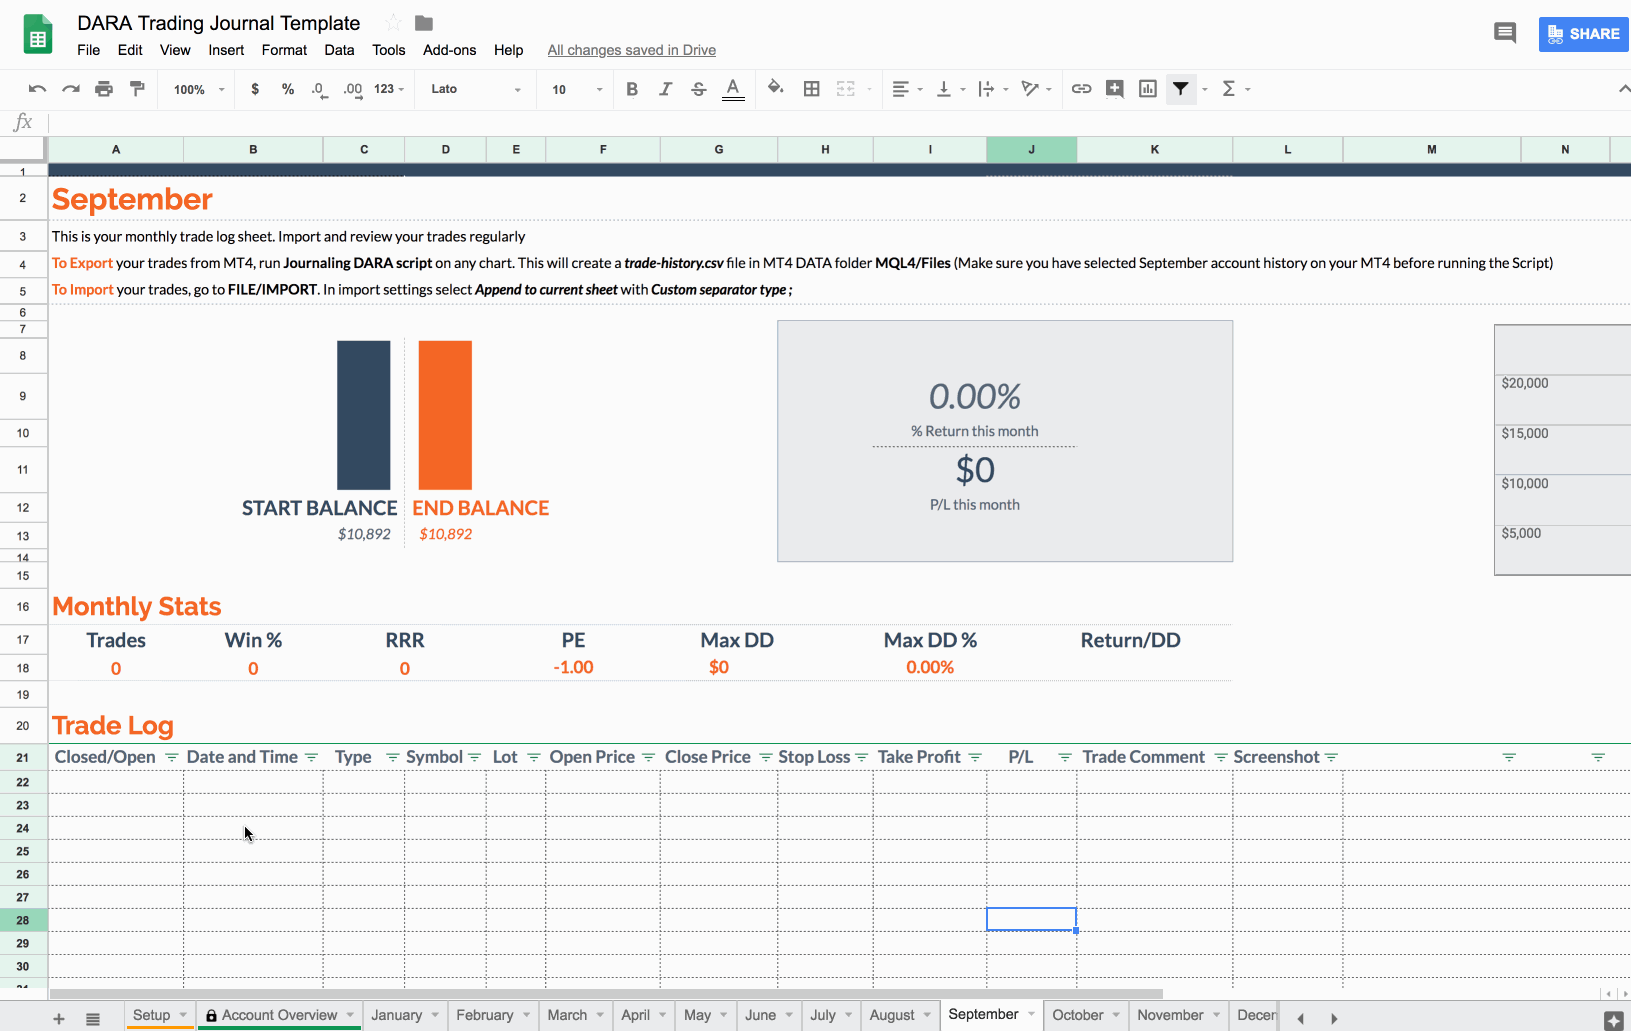Decrease decimal places

click(319, 89)
